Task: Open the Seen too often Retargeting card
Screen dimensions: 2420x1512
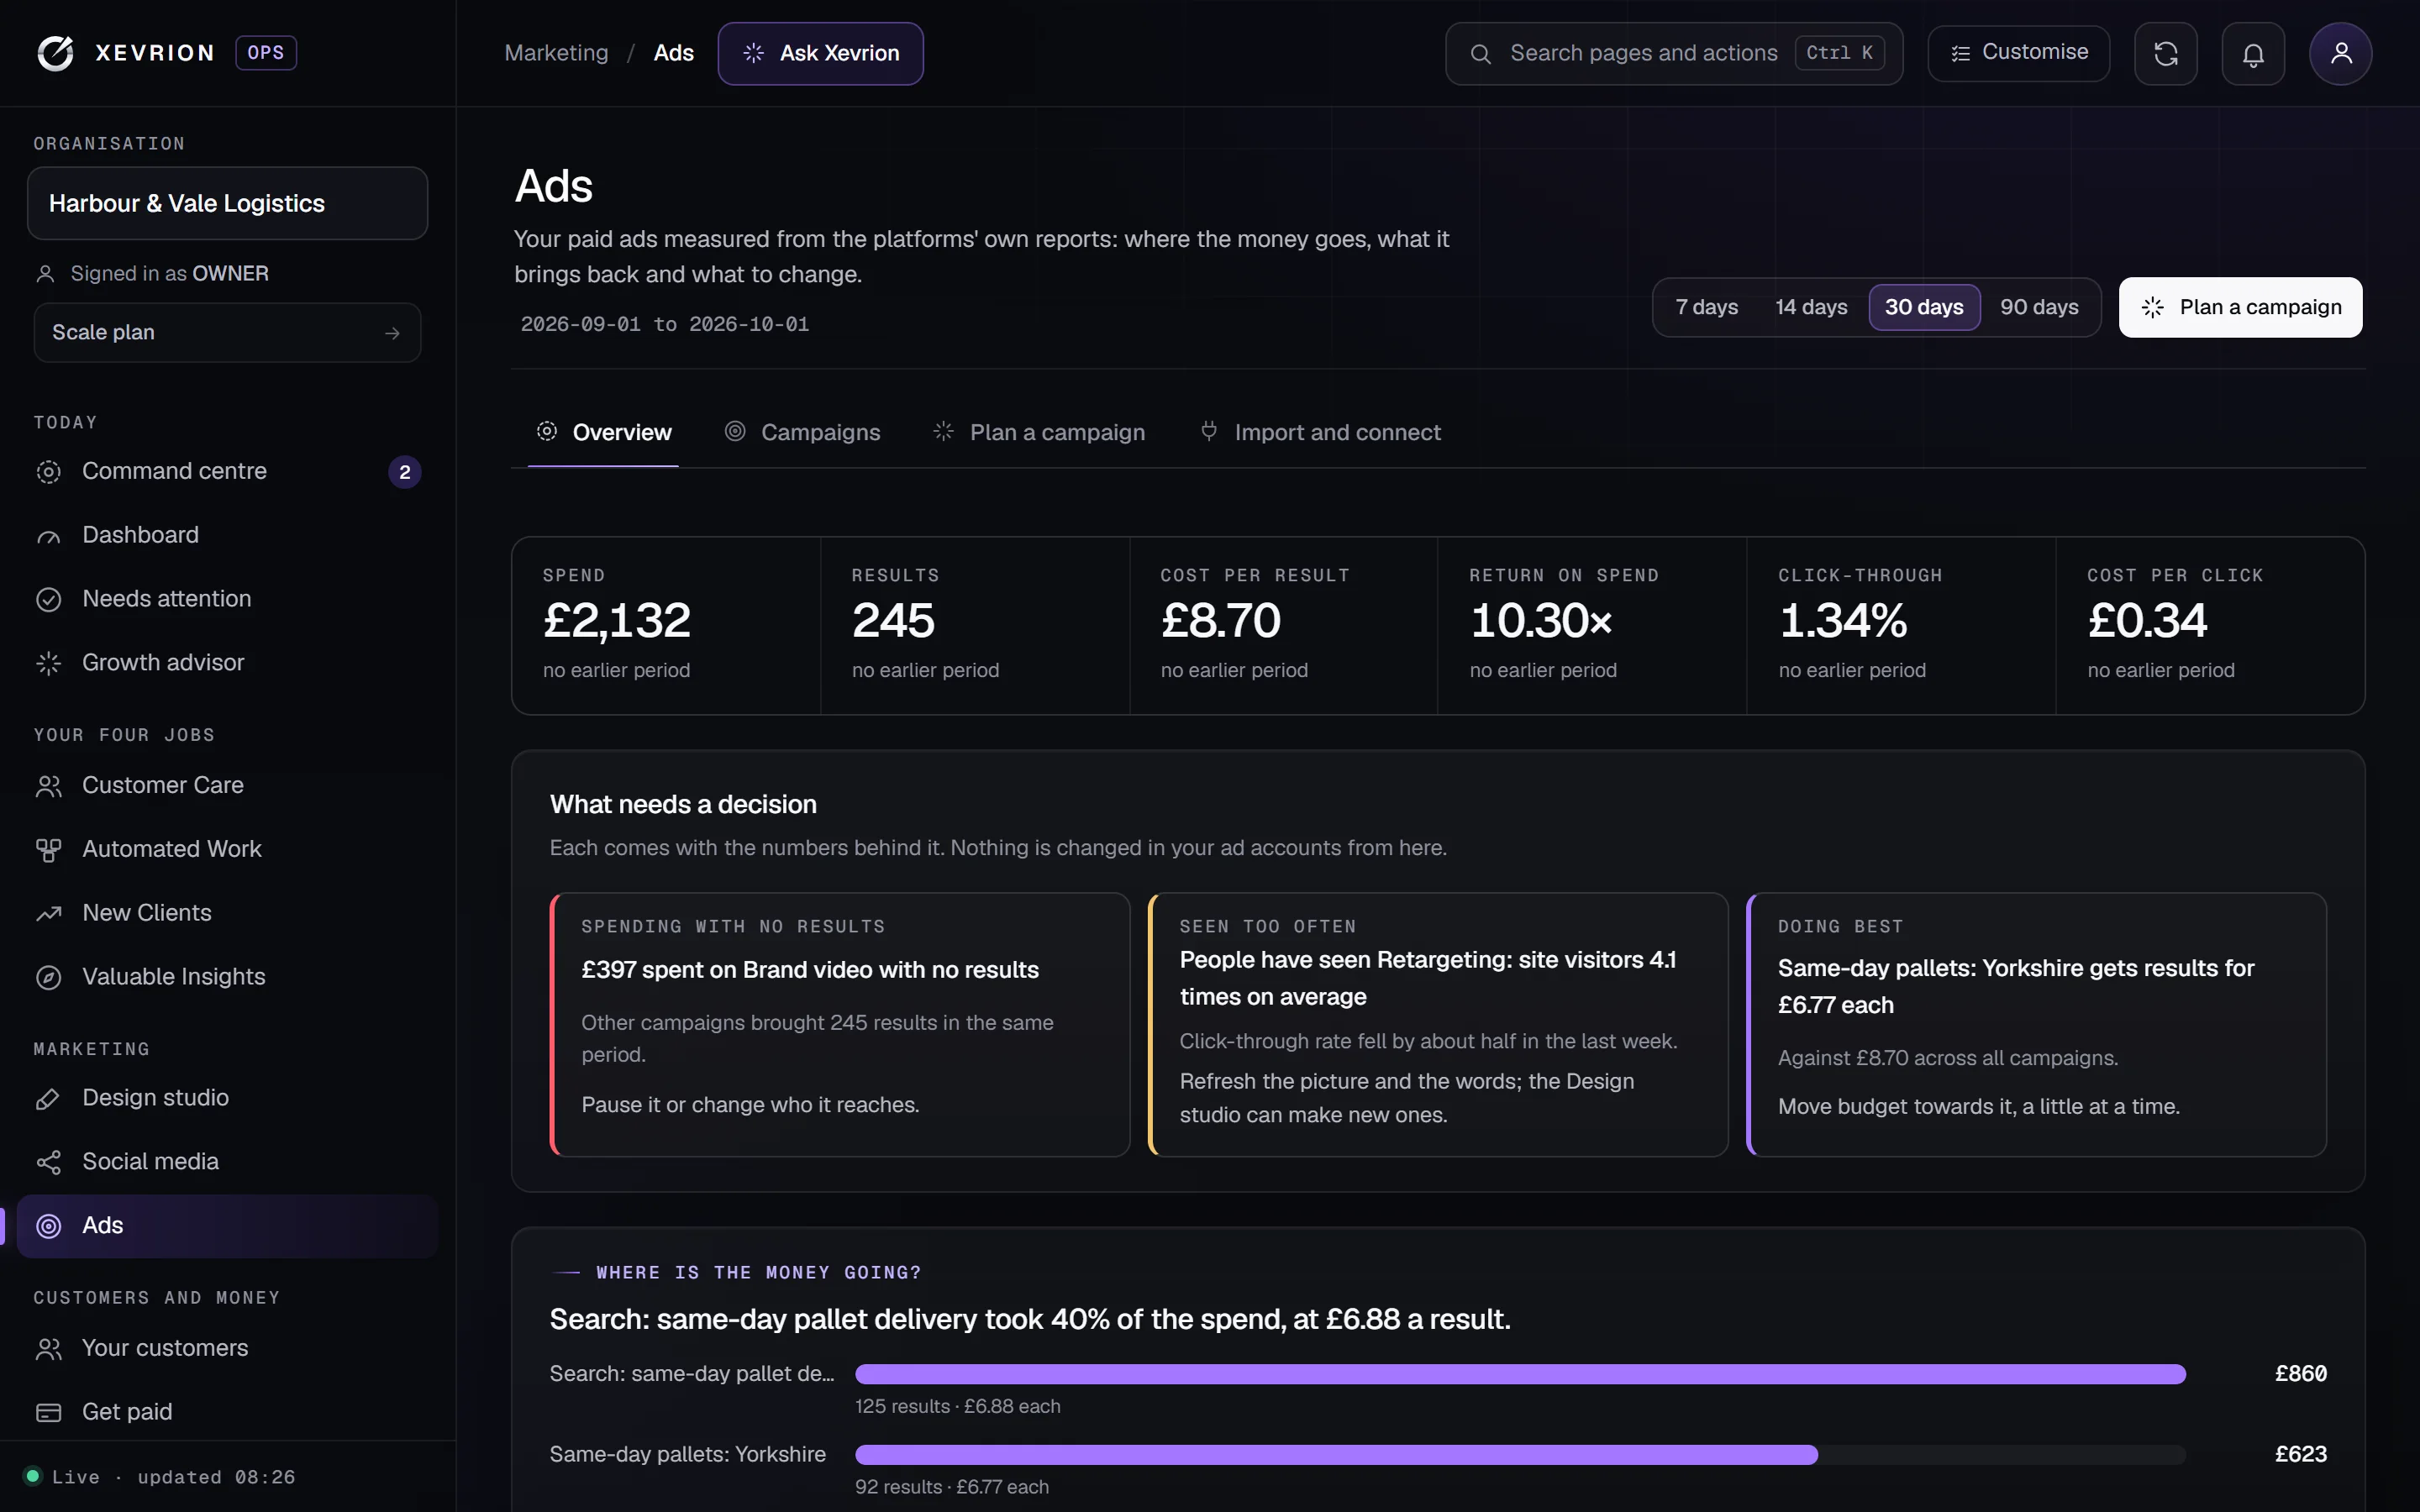Action: point(1438,1024)
